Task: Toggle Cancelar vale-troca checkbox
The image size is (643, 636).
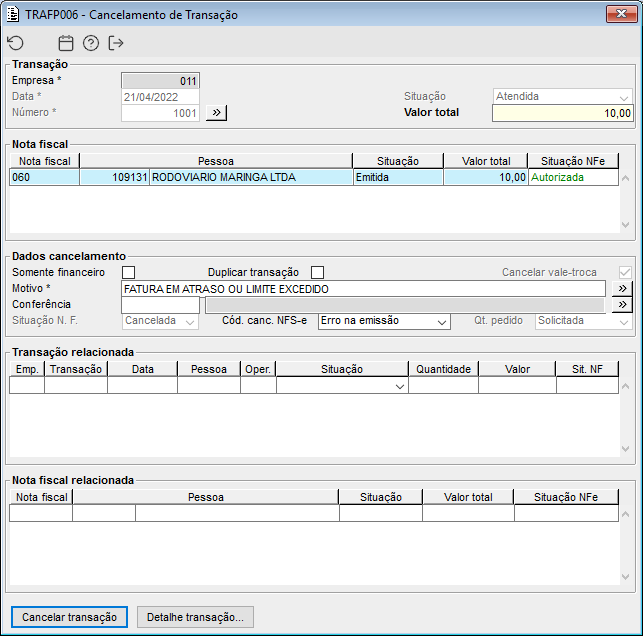Action: 625,272
